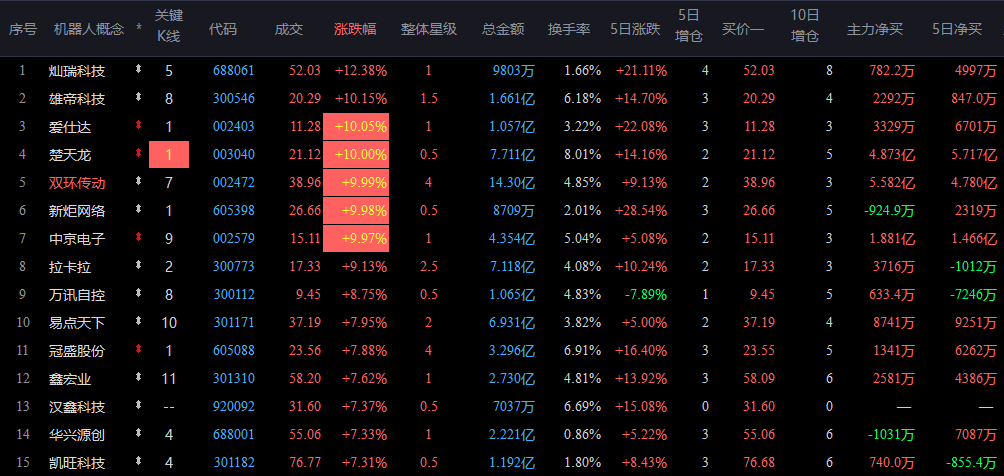Click the marker icon beside 华兴源创
This screenshot has width=1004, height=476.
coord(138,434)
